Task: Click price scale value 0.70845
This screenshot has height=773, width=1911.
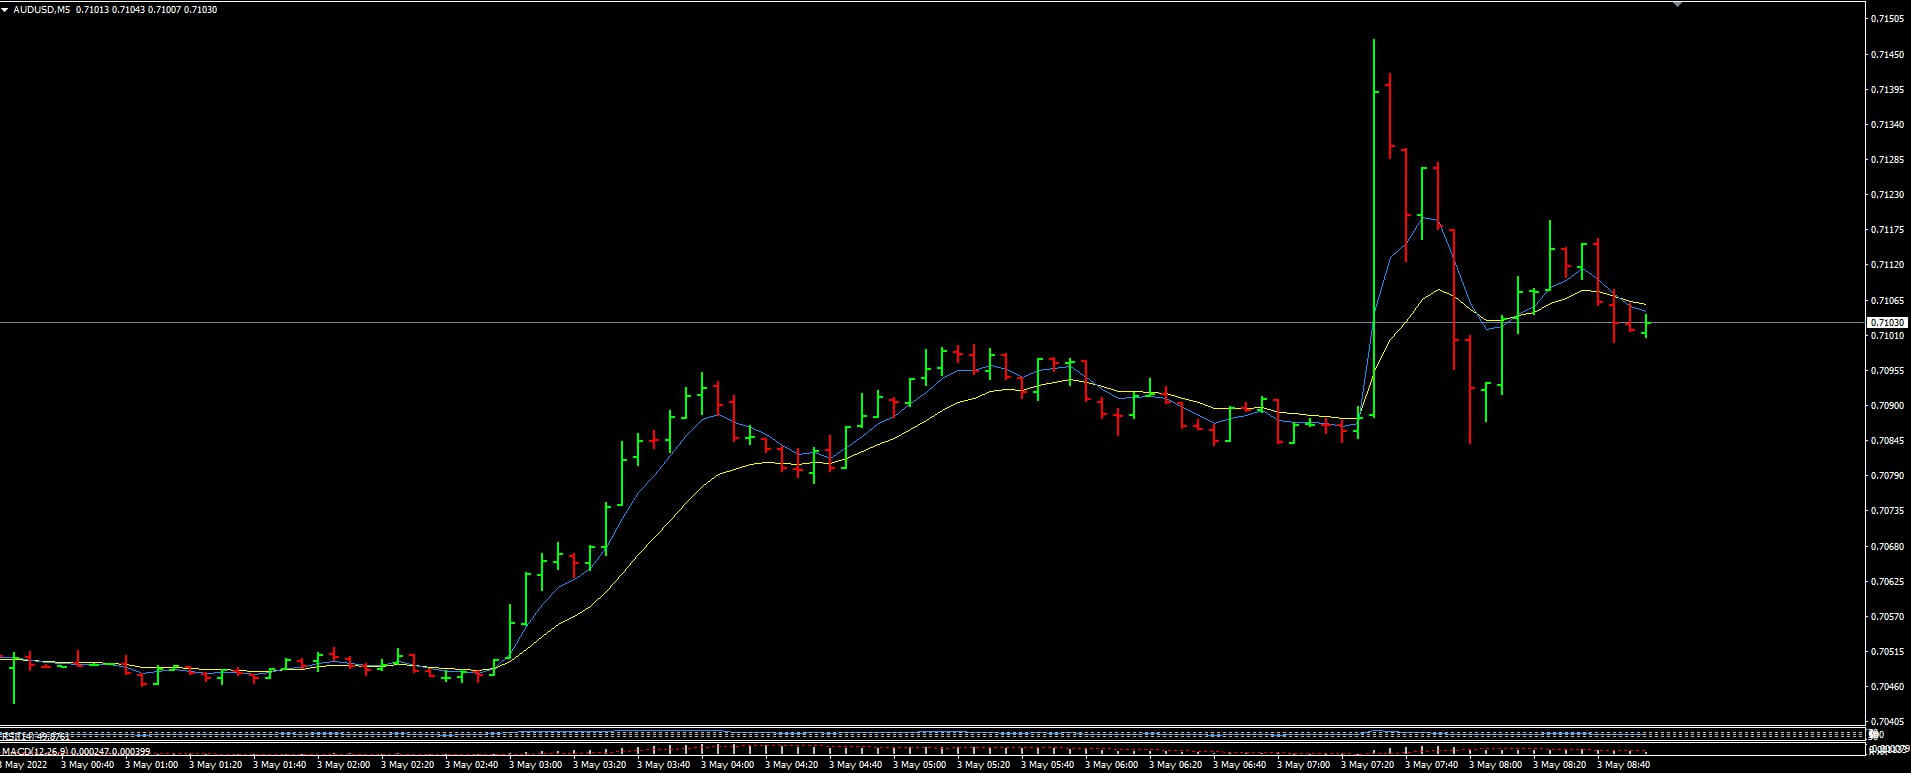Action: click(1887, 440)
